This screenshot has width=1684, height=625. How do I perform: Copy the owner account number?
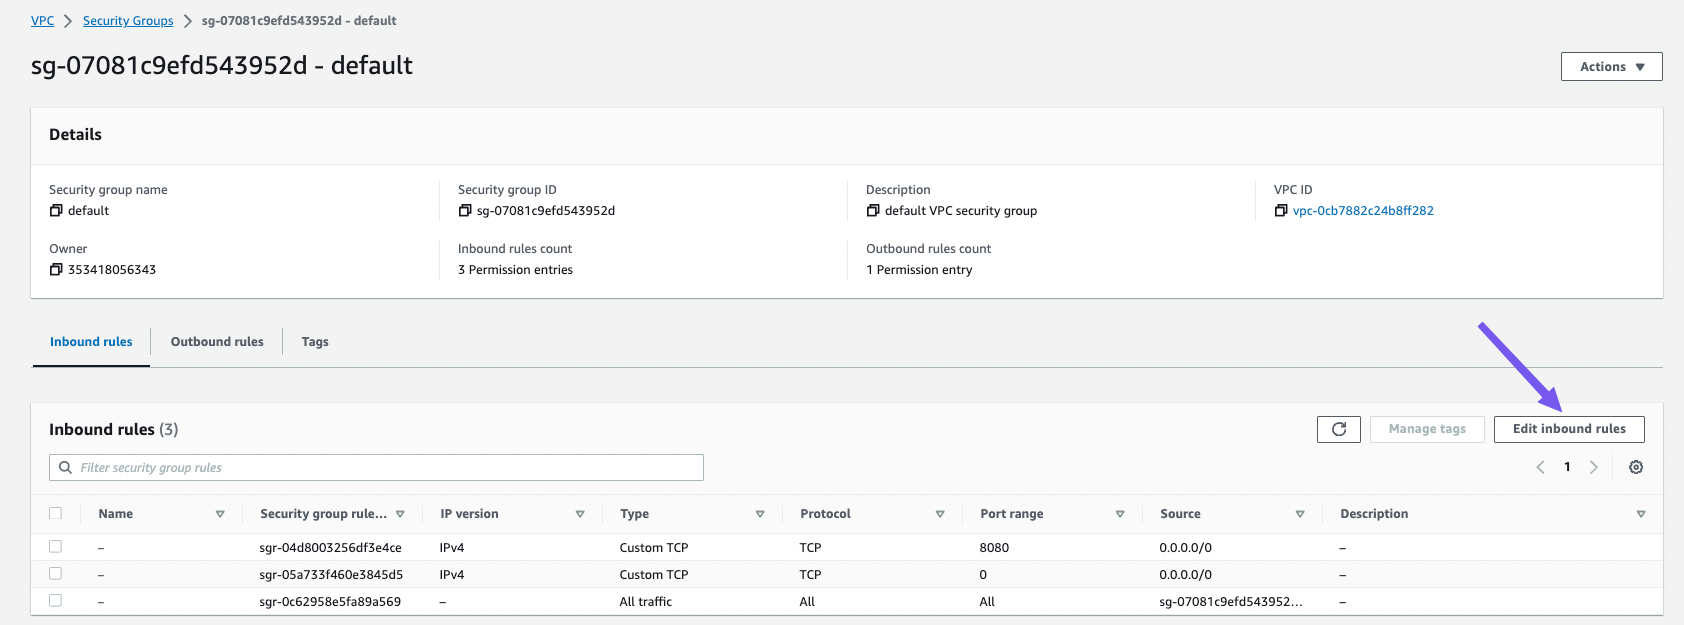pos(56,270)
